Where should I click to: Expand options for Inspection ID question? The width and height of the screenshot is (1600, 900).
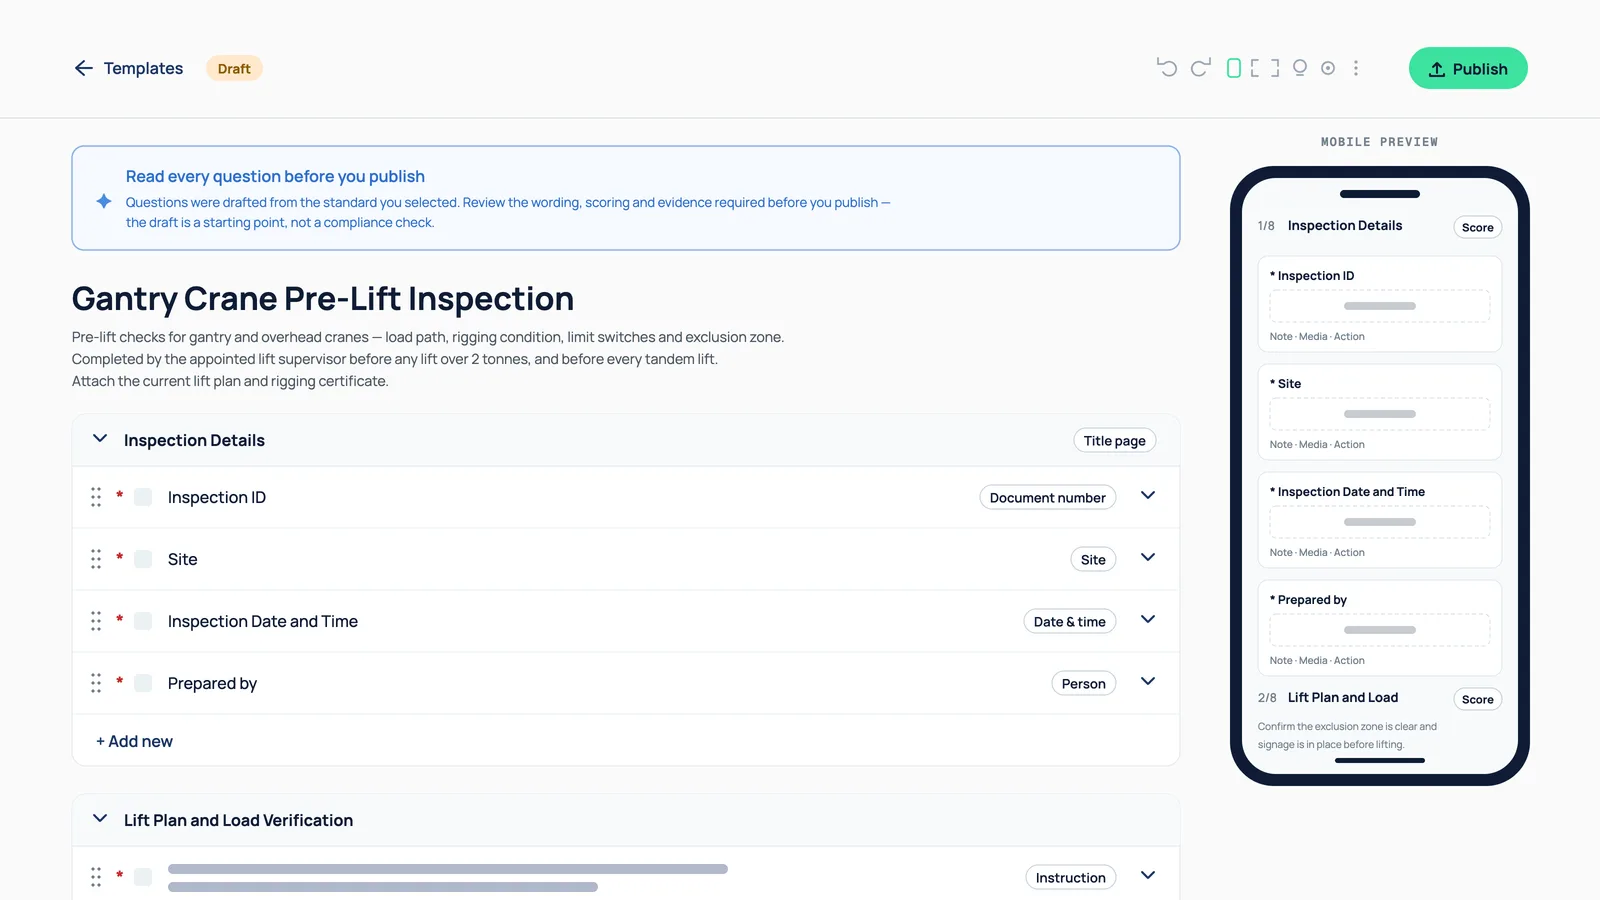click(1148, 496)
